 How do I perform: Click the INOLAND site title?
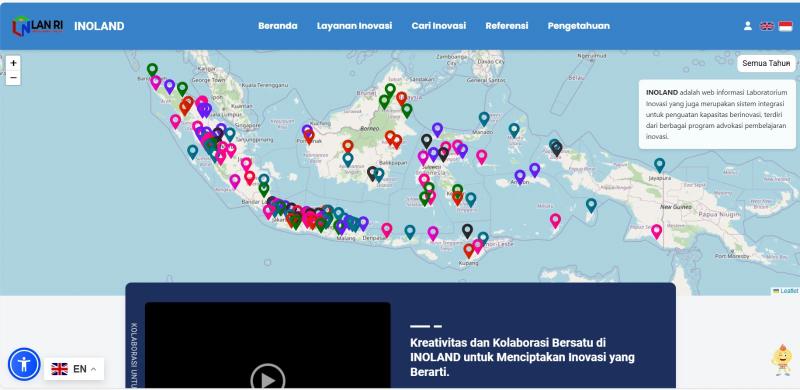[99, 26]
